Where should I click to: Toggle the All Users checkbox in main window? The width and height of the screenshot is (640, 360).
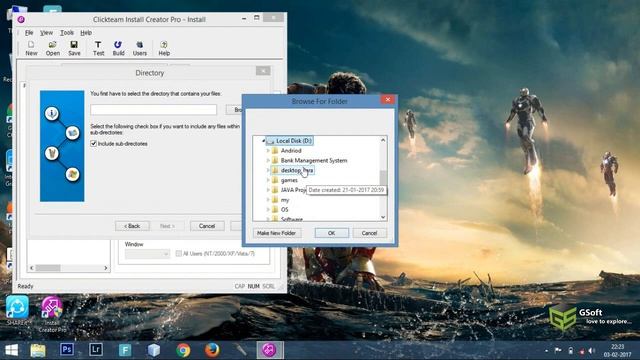[x=178, y=253]
